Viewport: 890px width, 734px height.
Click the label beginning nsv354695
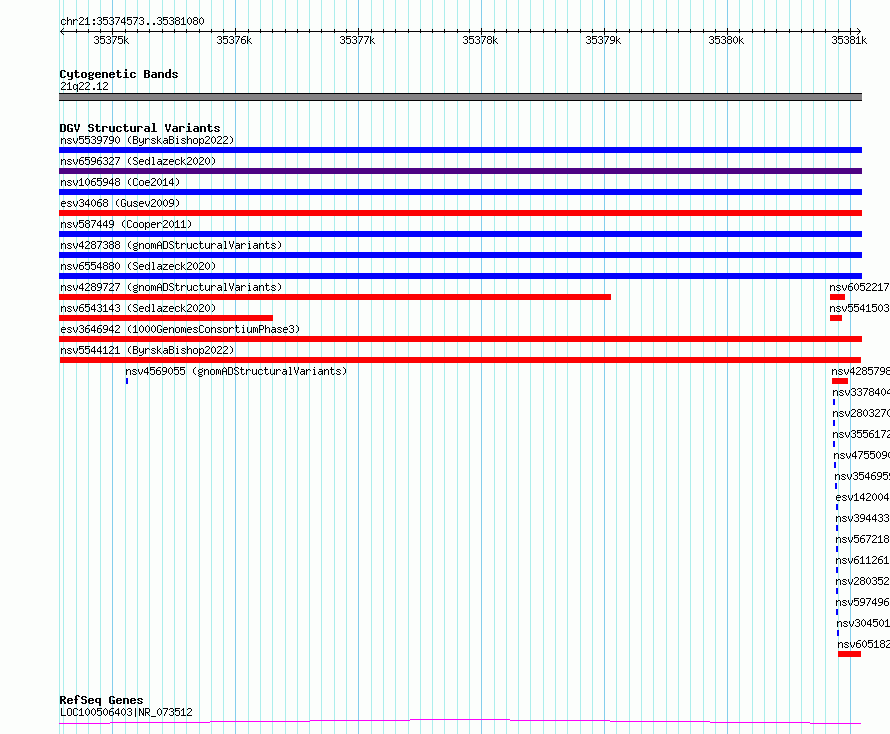[862, 476]
